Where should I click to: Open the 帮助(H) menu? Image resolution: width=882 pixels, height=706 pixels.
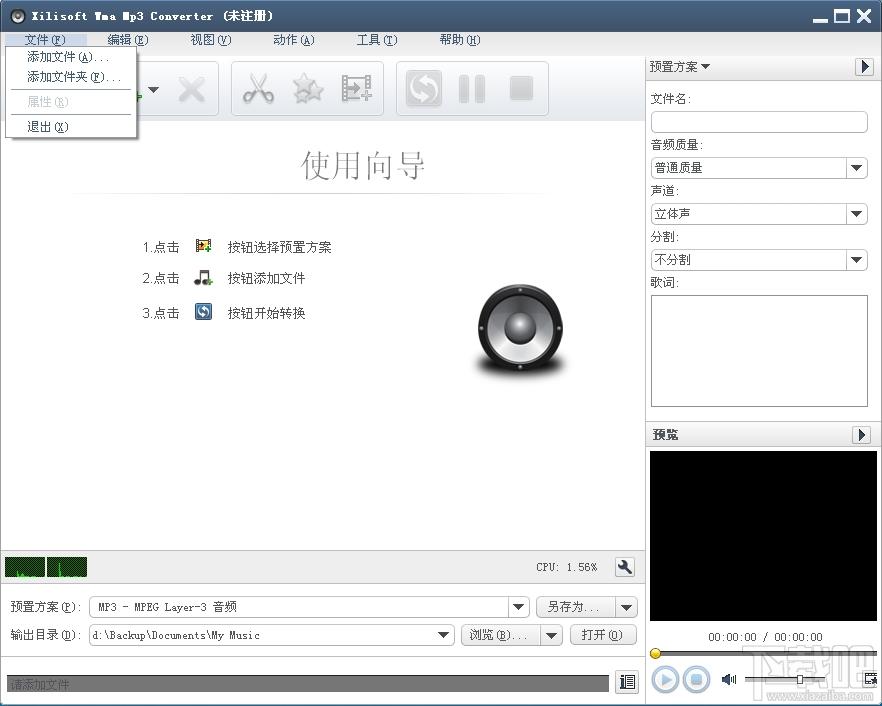[x=460, y=39]
